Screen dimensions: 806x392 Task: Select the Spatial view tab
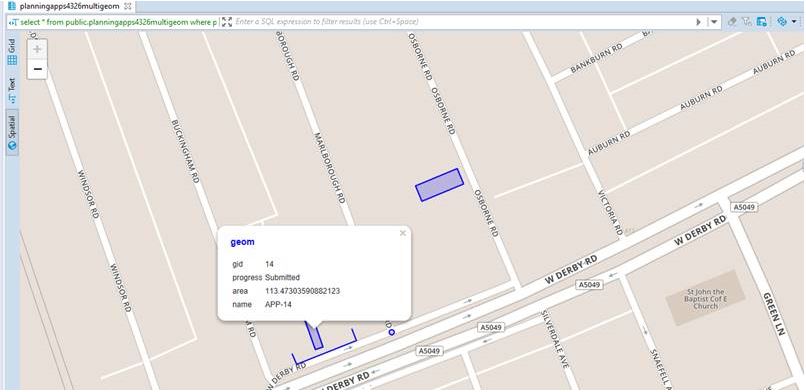click(x=12, y=132)
